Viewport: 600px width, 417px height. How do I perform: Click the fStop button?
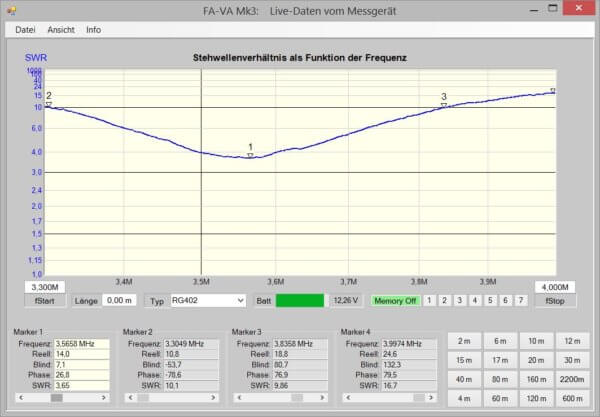pyautogui.click(x=555, y=301)
